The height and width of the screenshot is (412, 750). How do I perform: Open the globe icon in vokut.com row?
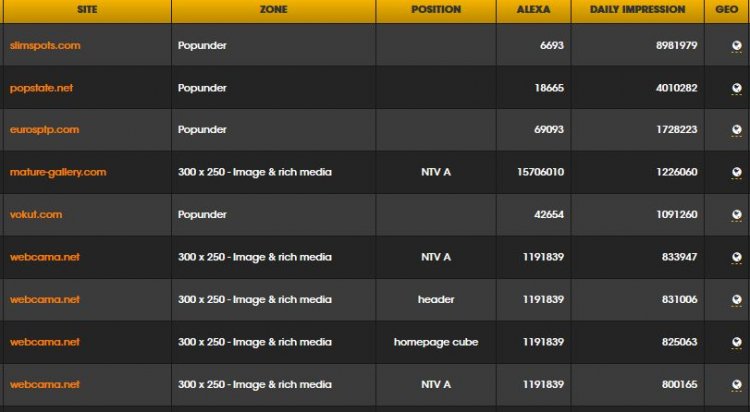coord(737,214)
